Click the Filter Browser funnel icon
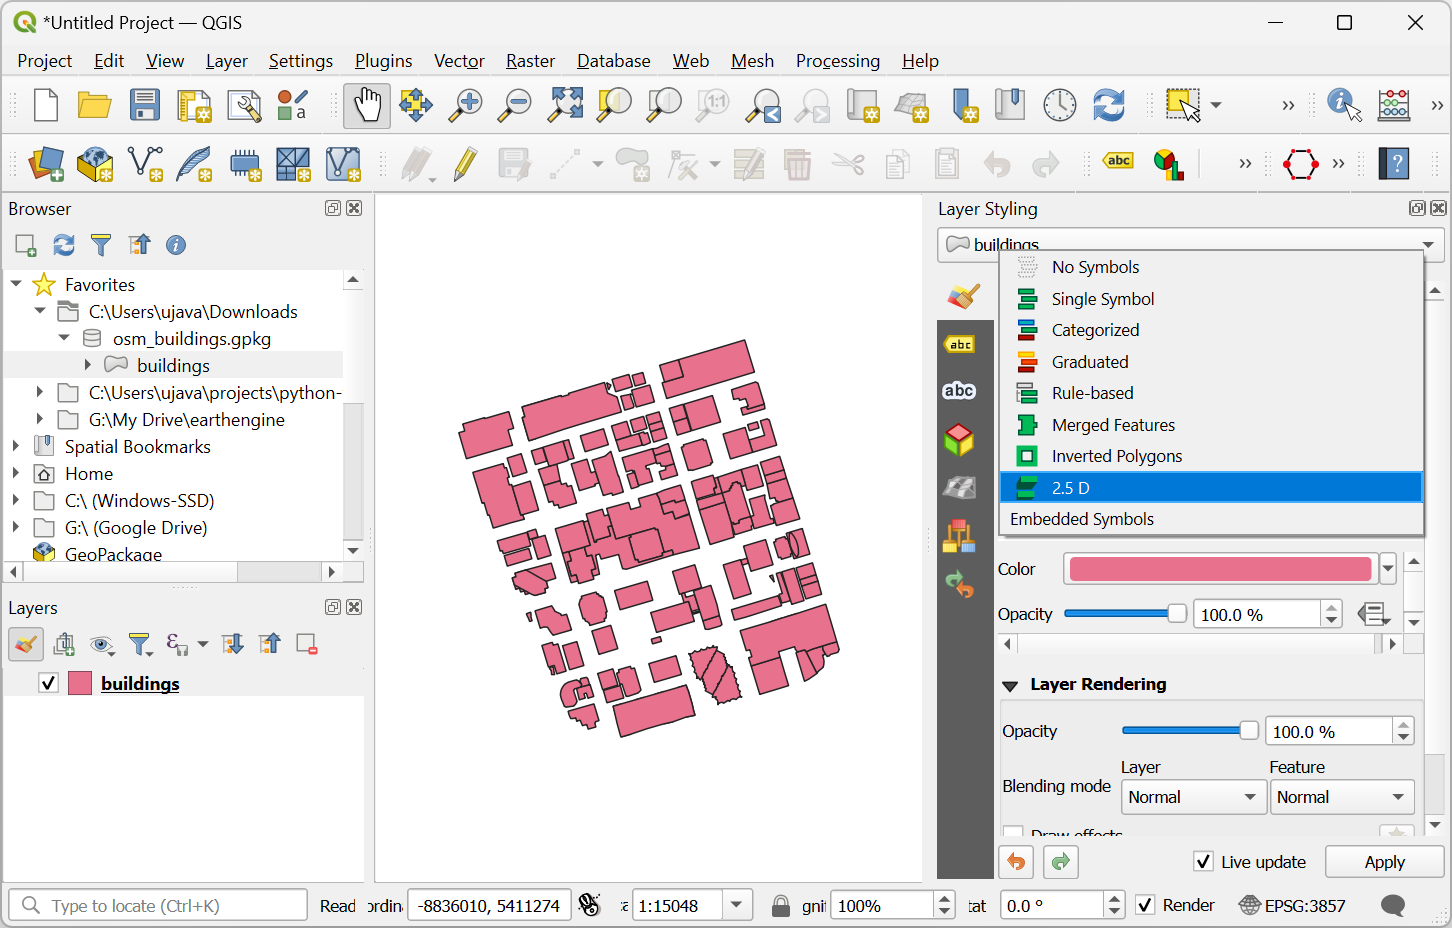Viewport: 1452px width, 928px height. (x=101, y=245)
